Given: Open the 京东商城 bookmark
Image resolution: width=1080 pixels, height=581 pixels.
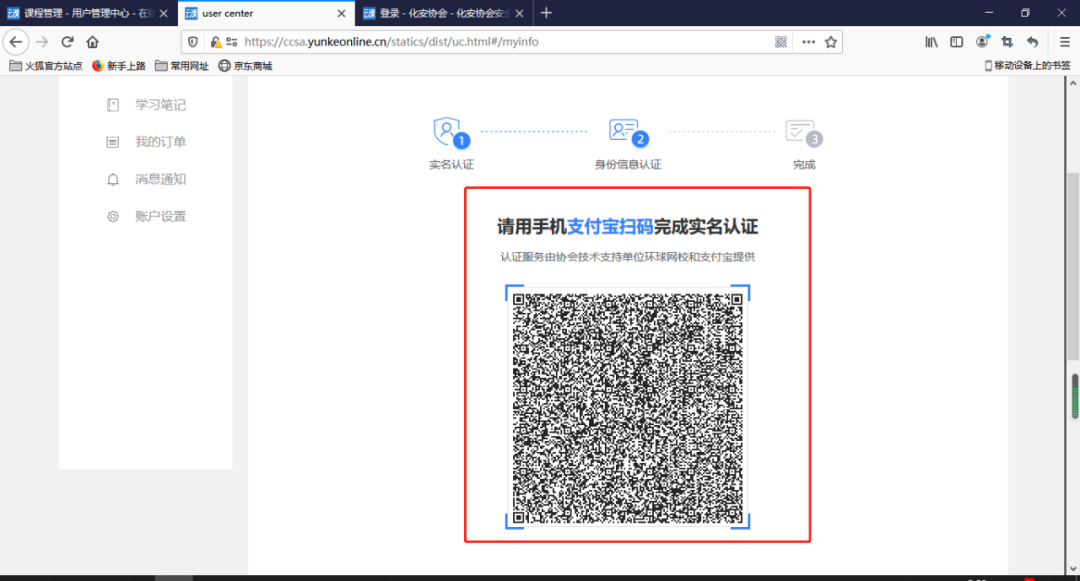Looking at the screenshot, I should point(245,66).
